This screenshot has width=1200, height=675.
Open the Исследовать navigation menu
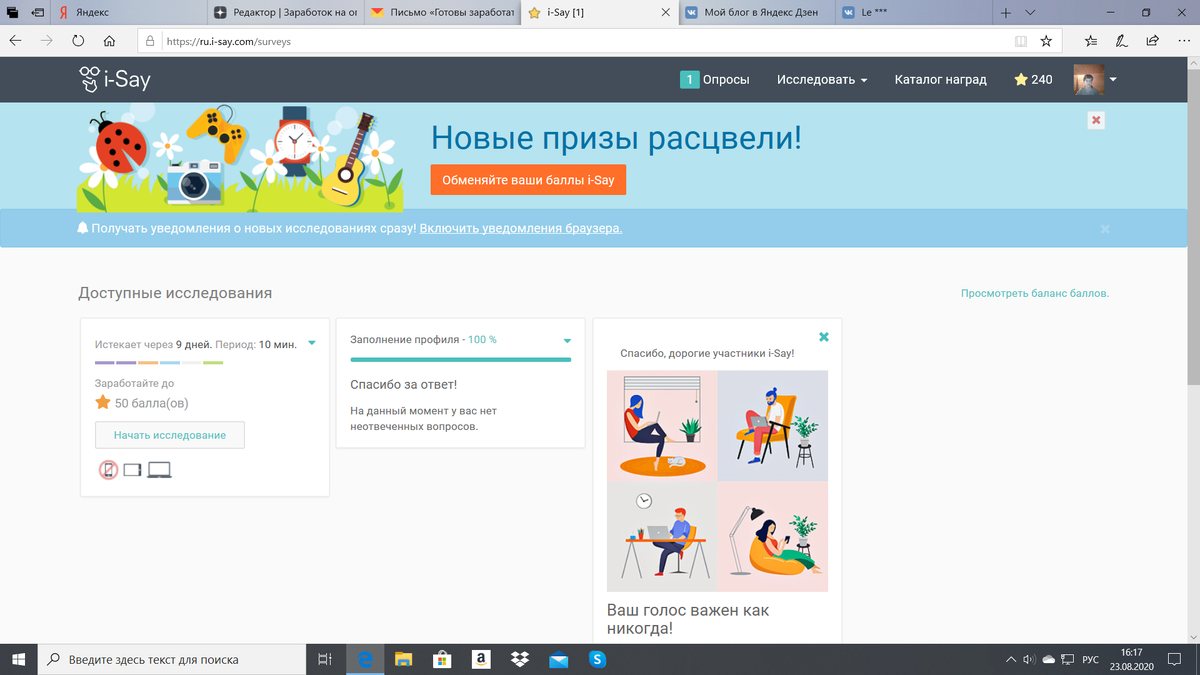coord(821,79)
